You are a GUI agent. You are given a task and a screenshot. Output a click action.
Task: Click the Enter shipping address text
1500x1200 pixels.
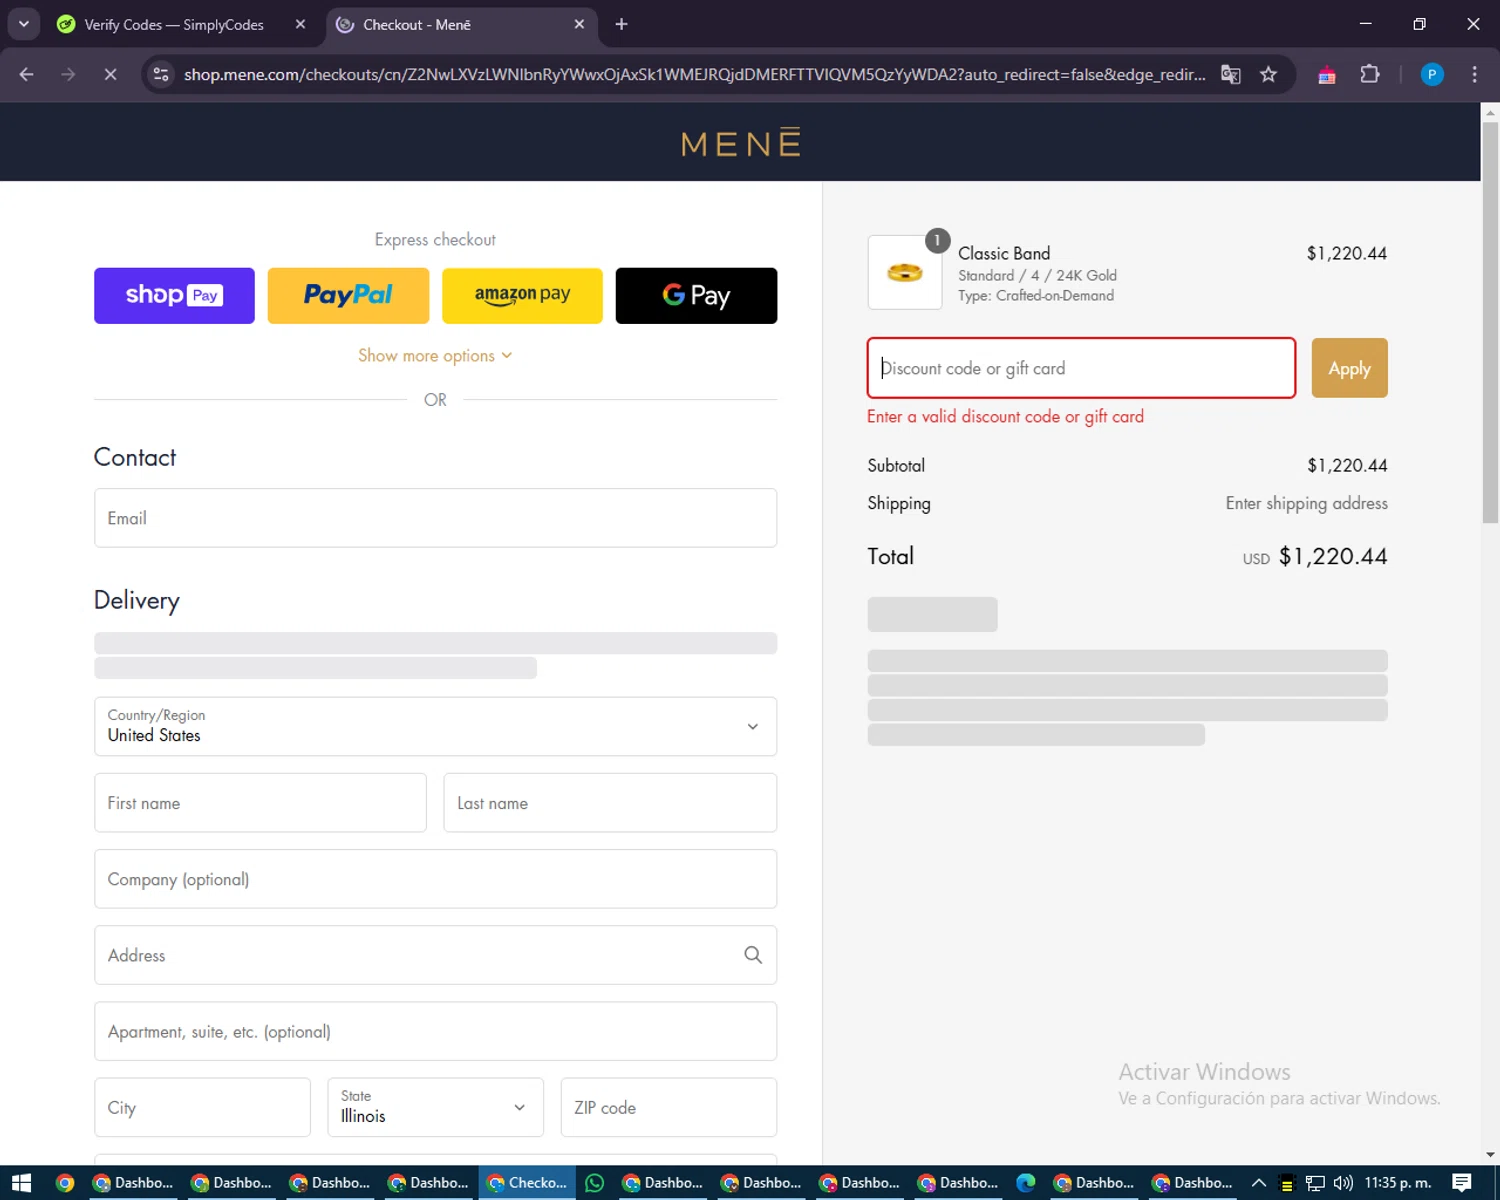click(1306, 503)
